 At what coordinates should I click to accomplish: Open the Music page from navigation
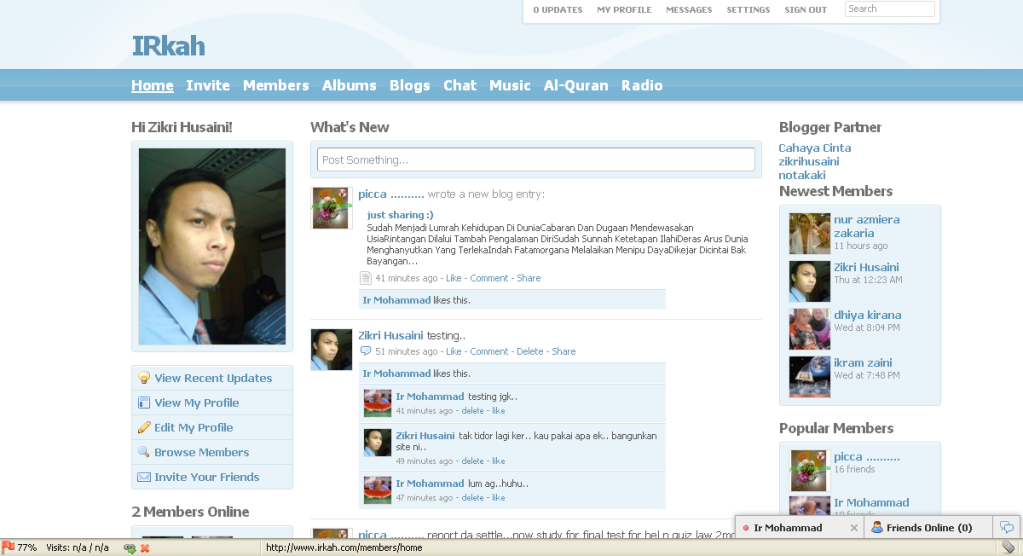click(509, 86)
